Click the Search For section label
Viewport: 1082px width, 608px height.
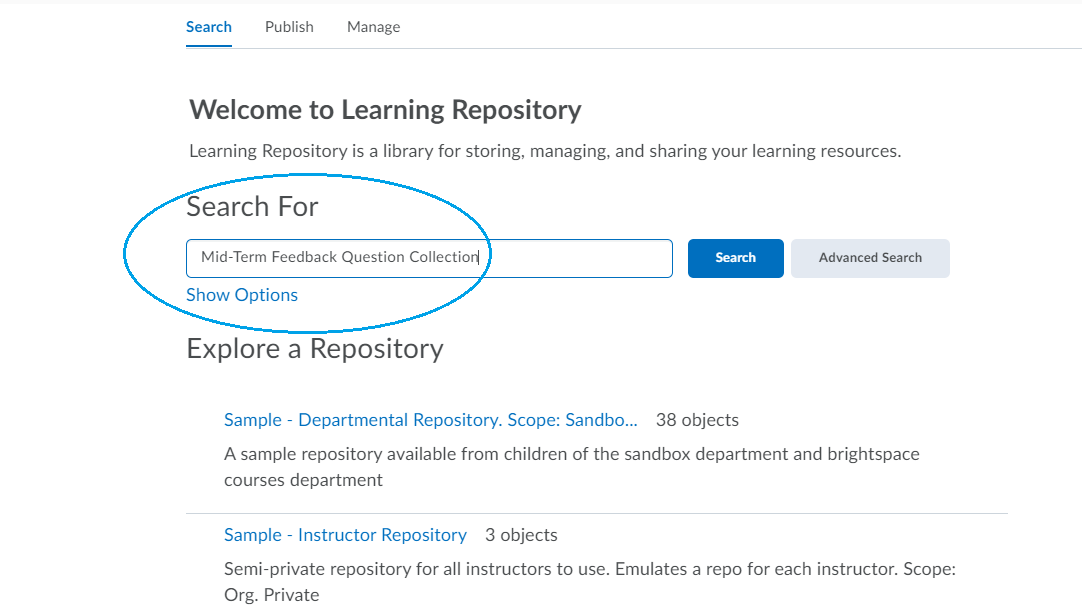point(252,206)
